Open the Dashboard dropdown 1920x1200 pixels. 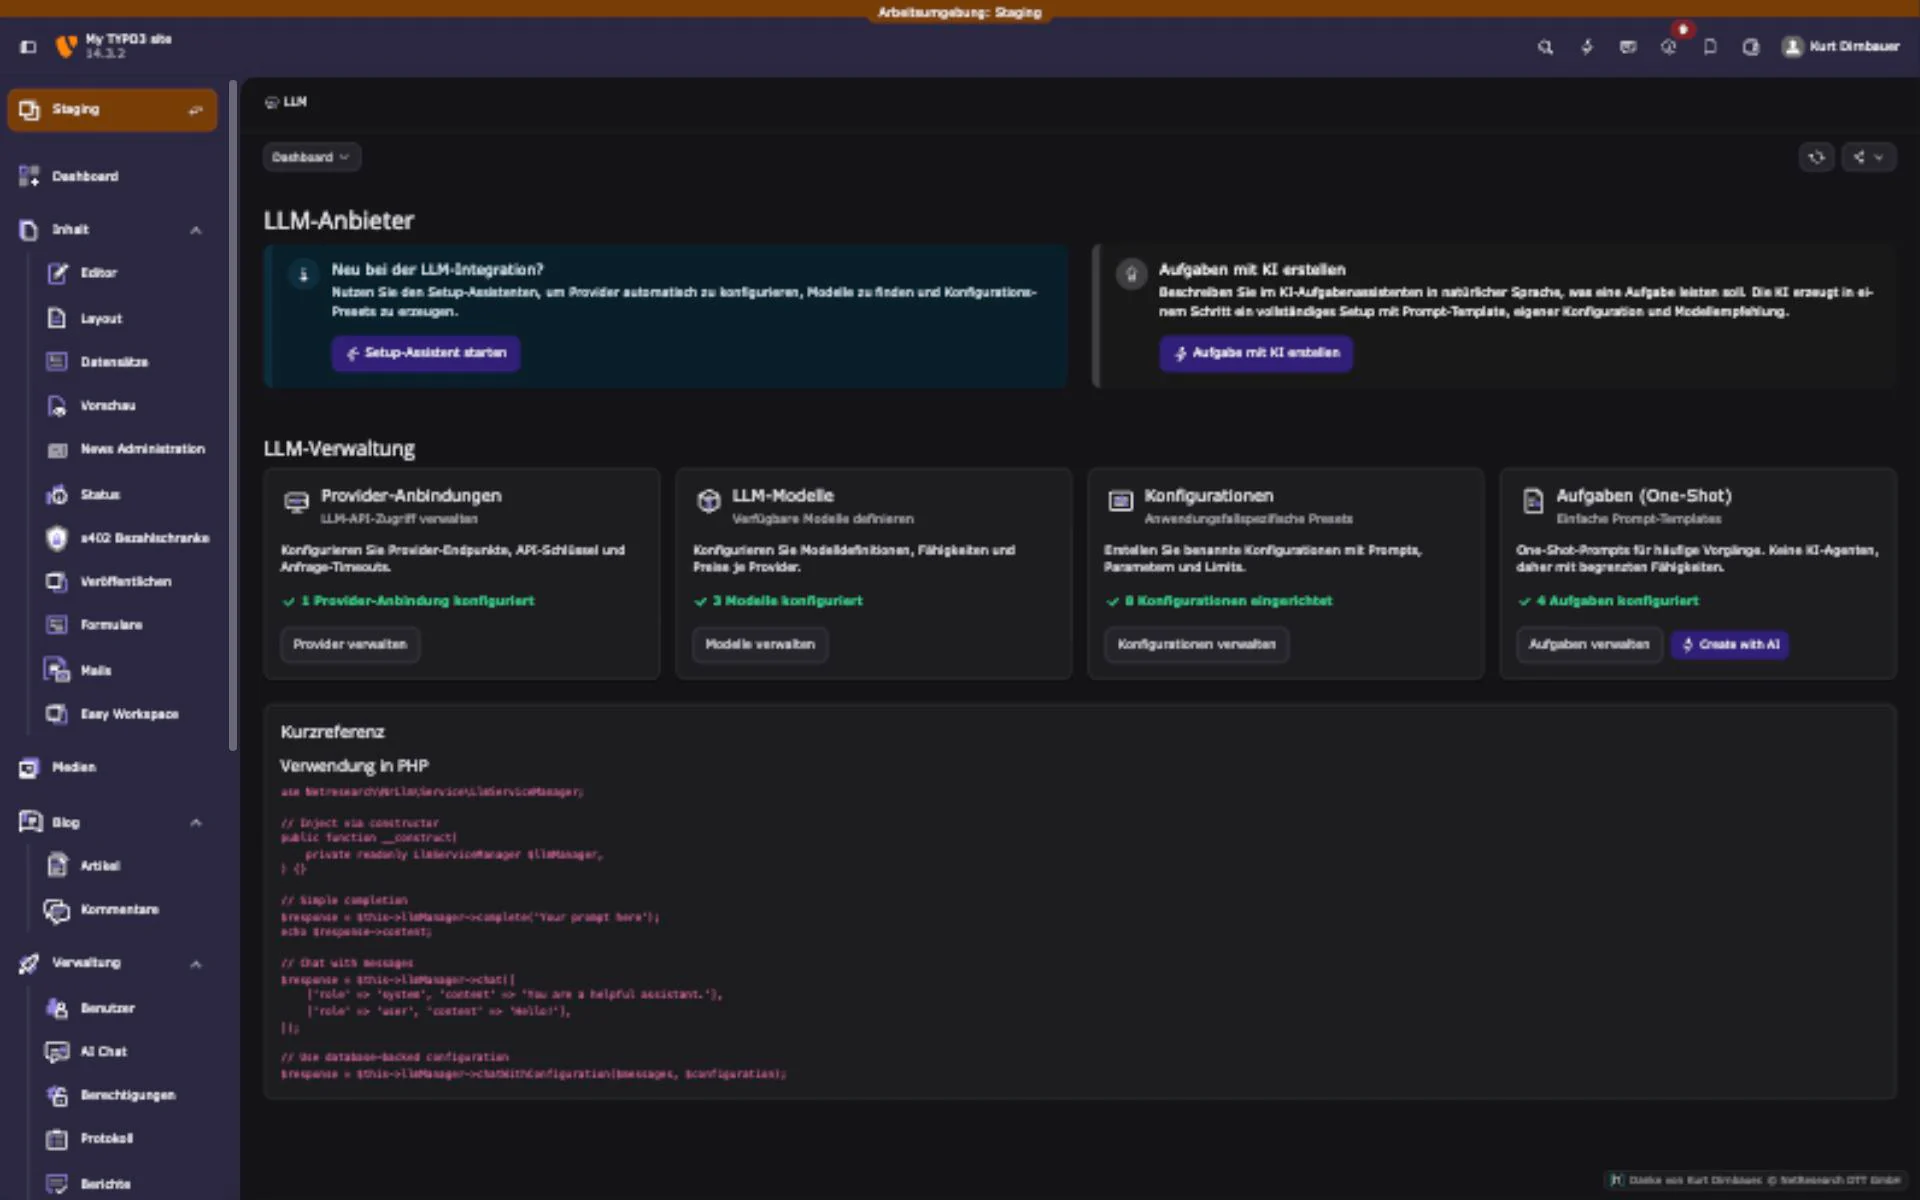coord(311,157)
